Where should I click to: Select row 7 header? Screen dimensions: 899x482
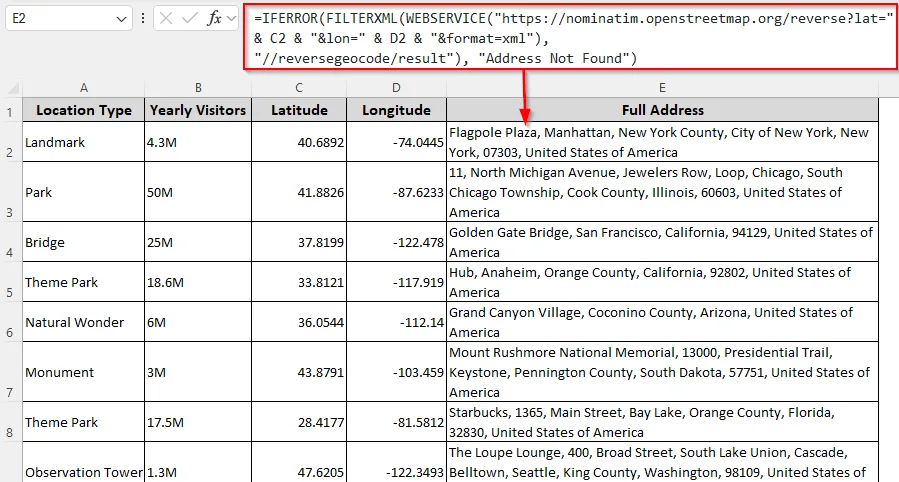(x=10, y=372)
